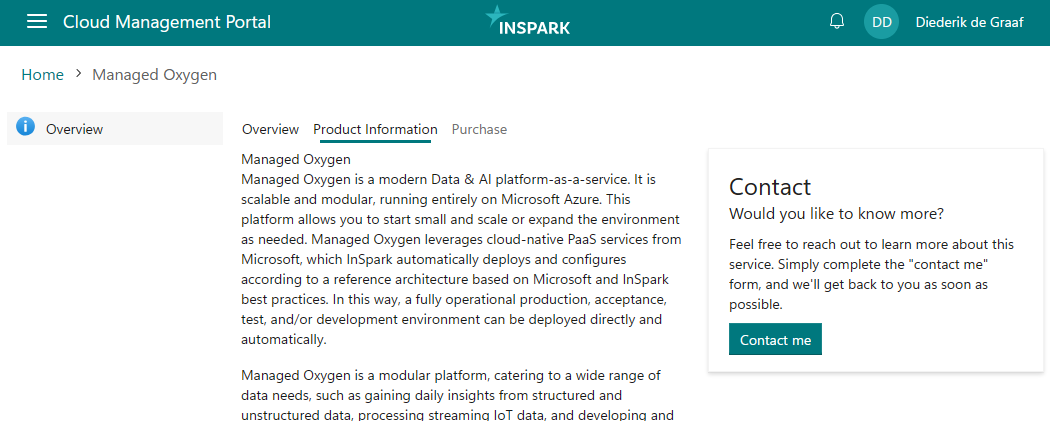Switch to the Product Information tab
The width and height of the screenshot is (1050, 421).
click(375, 130)
